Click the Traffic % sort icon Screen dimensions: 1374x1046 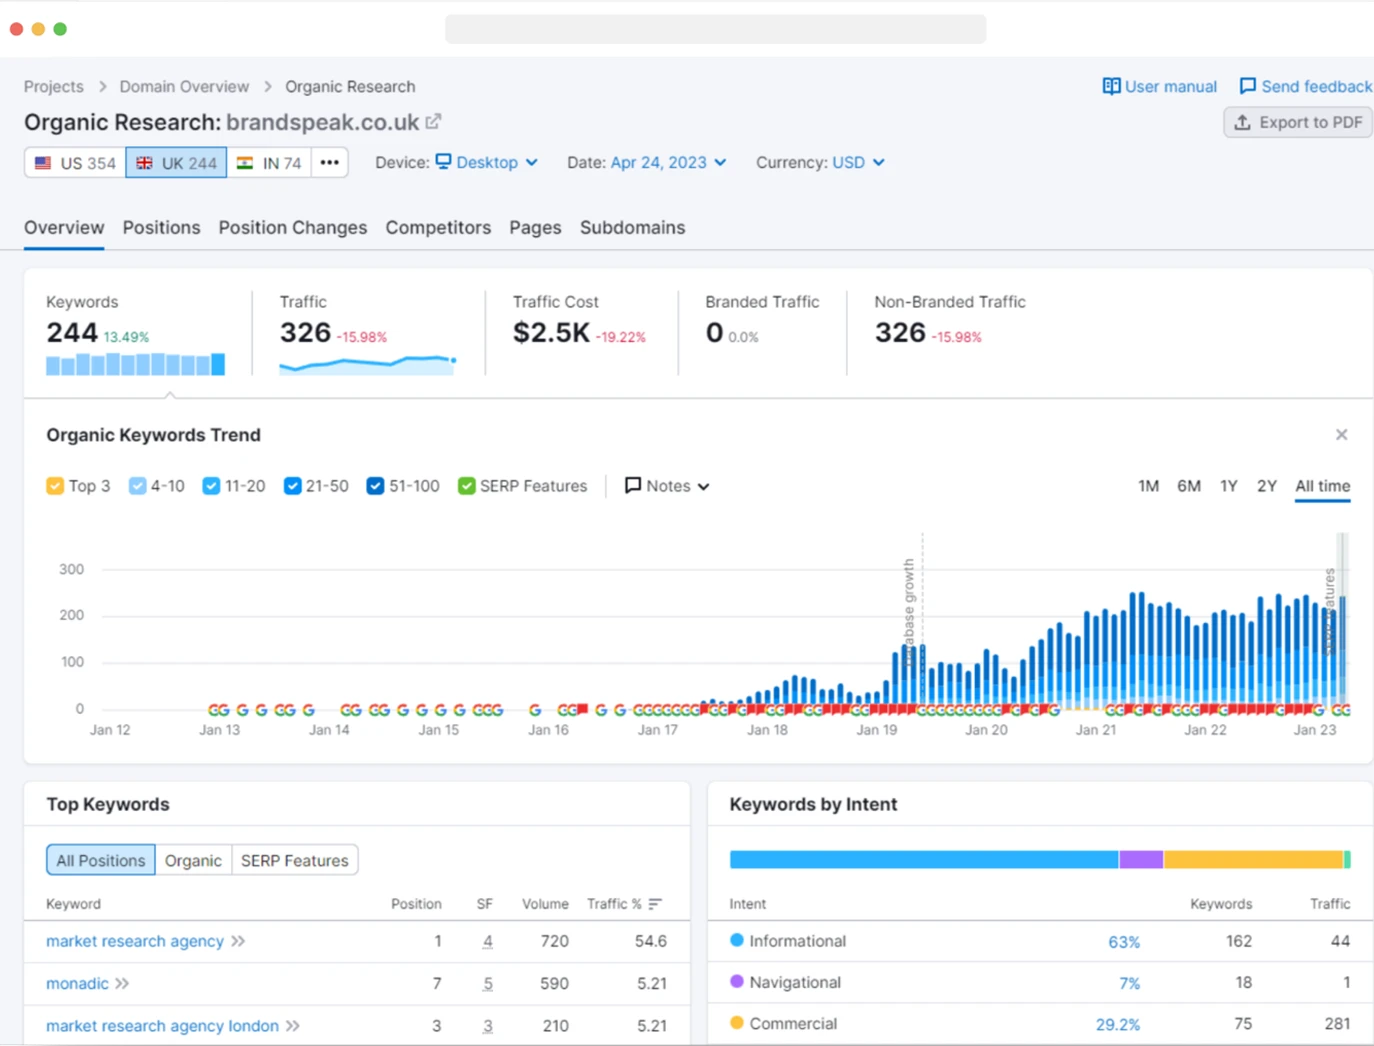655,904
